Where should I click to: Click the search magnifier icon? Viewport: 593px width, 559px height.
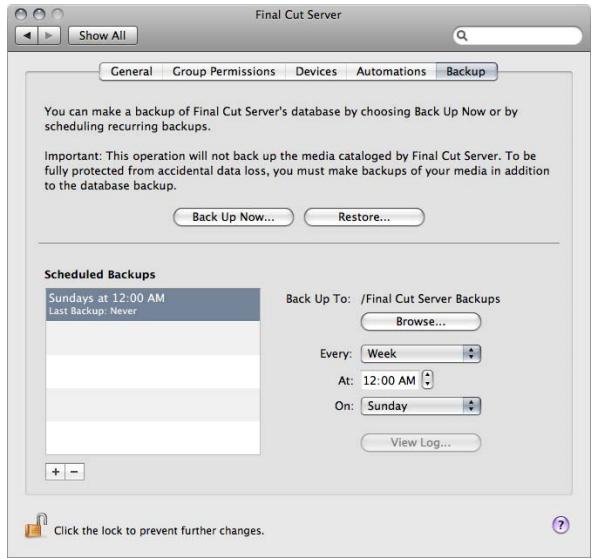pyautogui.click(x=462, y=36)
